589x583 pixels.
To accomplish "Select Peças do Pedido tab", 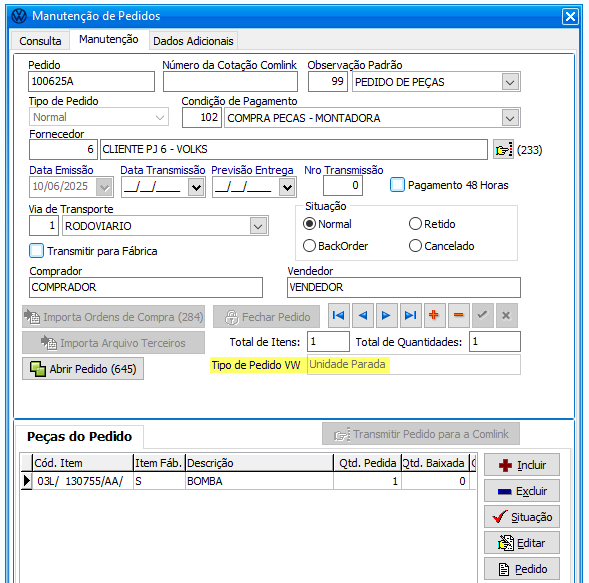I will point(80,436).
